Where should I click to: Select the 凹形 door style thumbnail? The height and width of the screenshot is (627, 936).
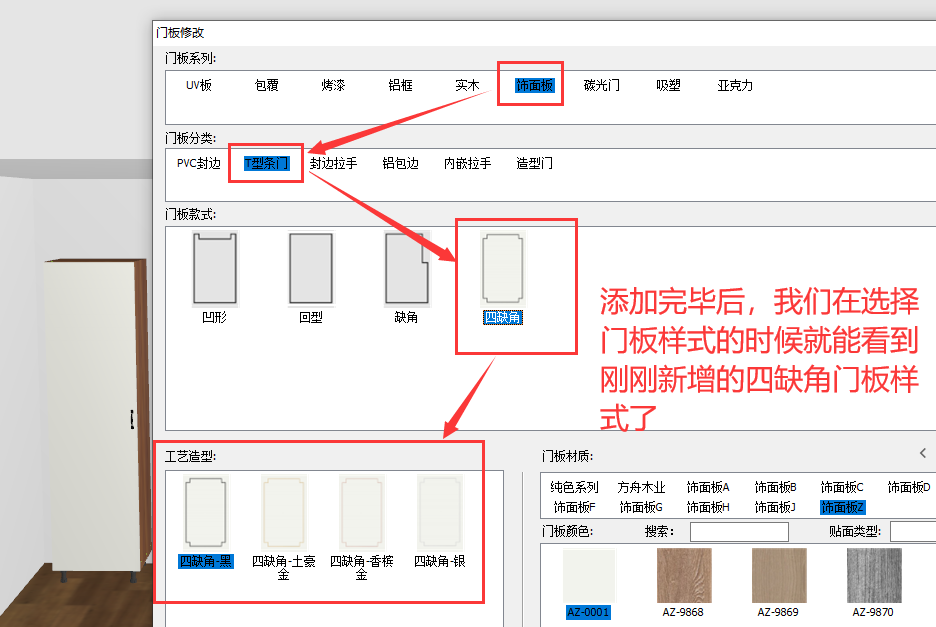[214, 269]
